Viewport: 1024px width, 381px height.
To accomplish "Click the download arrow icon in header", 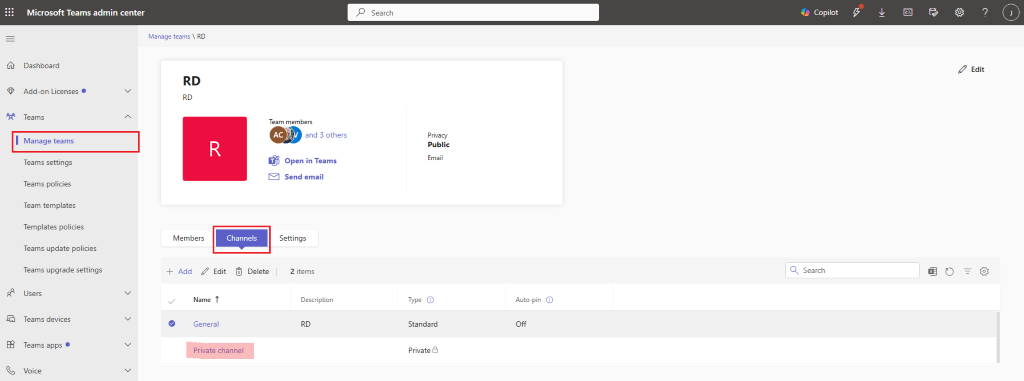I will (x=882, y=12).
